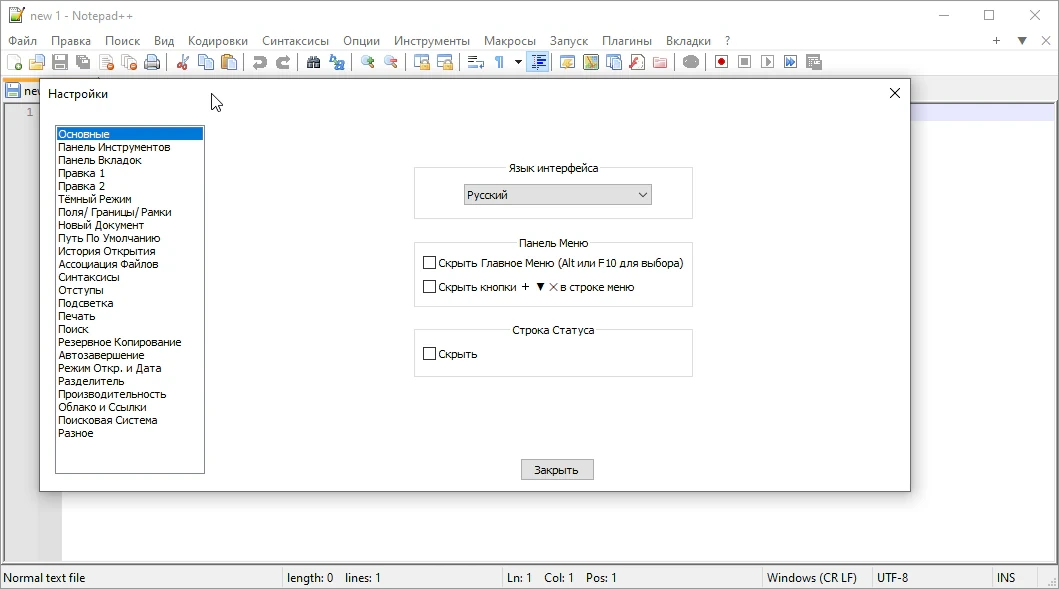Click Windows (CR LF) in status bar
Viewport: 1059px width, 589px height.
[x=812, y=578]
